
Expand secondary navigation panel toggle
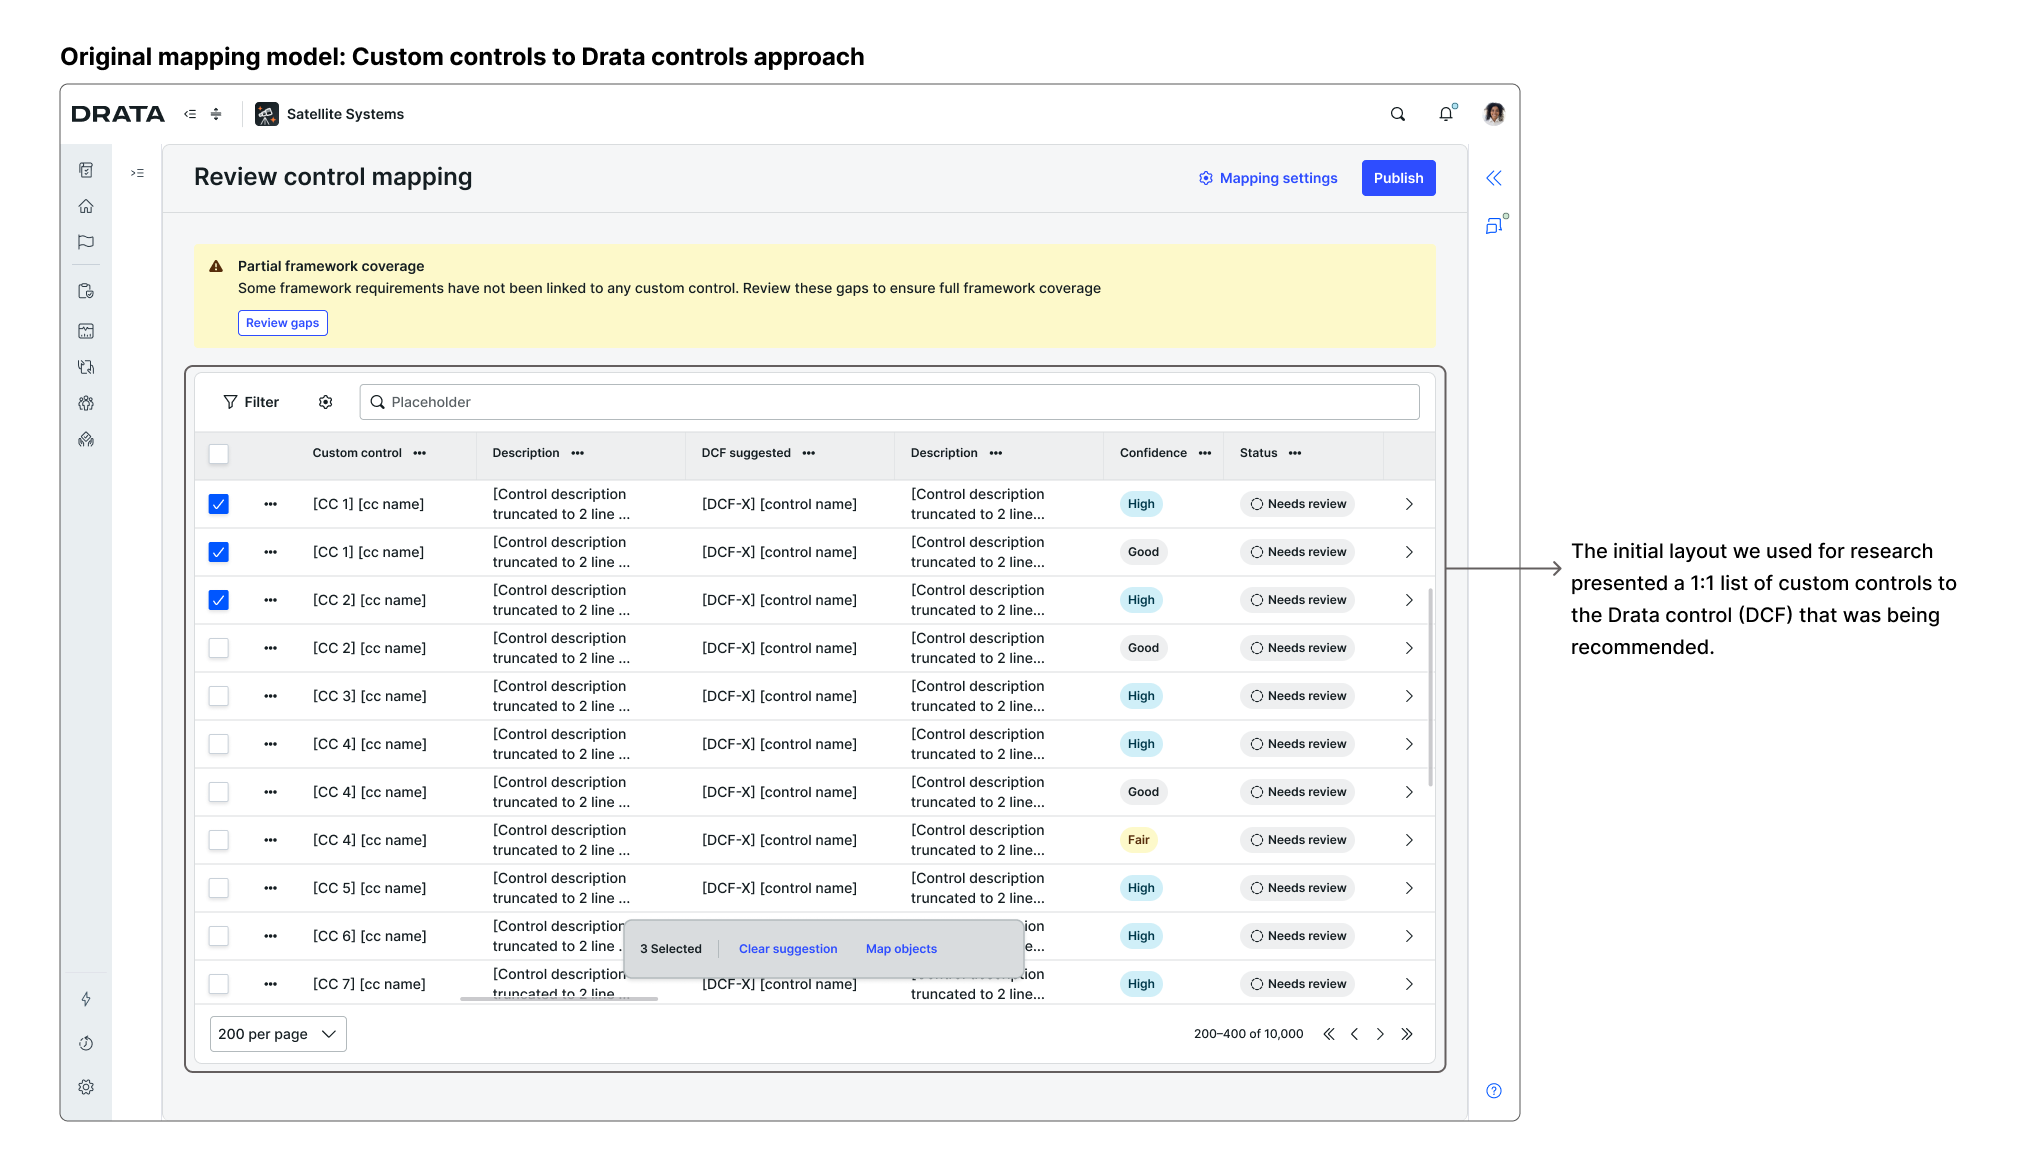pyautogui.click(x=137, y=173)
